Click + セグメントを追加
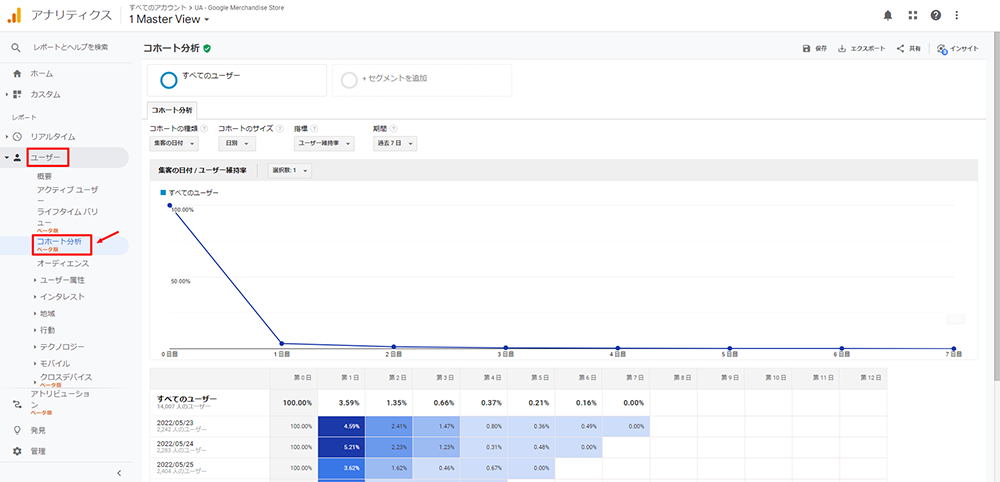This screenshot has height=482, width=1000. (x=422, y=80)
